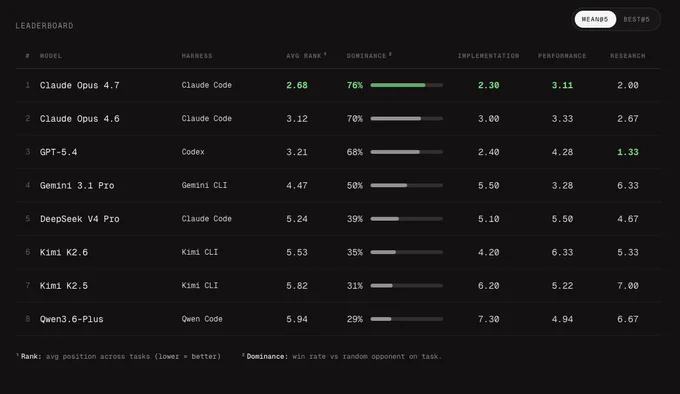The image size is (680, 394).
Task: Click the GPT-5.4 dominance bar
Action: (406, 152)
